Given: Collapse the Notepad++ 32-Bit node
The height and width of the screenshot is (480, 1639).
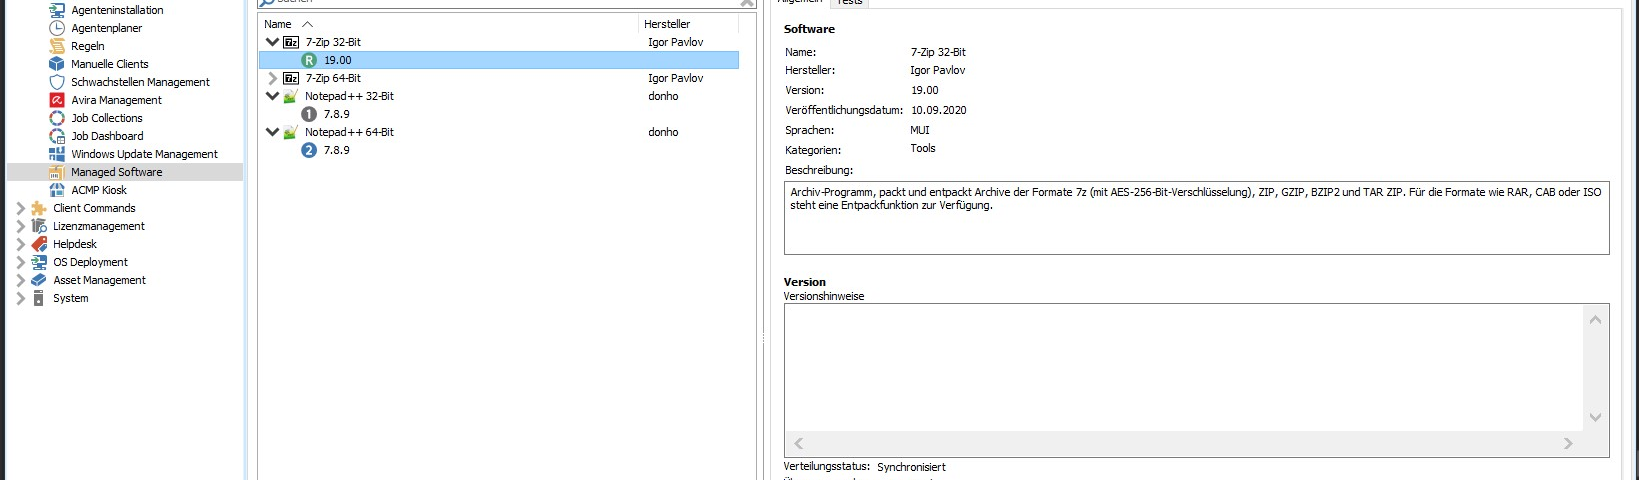Looking at the screenshot, I should (x=272, y=96).
